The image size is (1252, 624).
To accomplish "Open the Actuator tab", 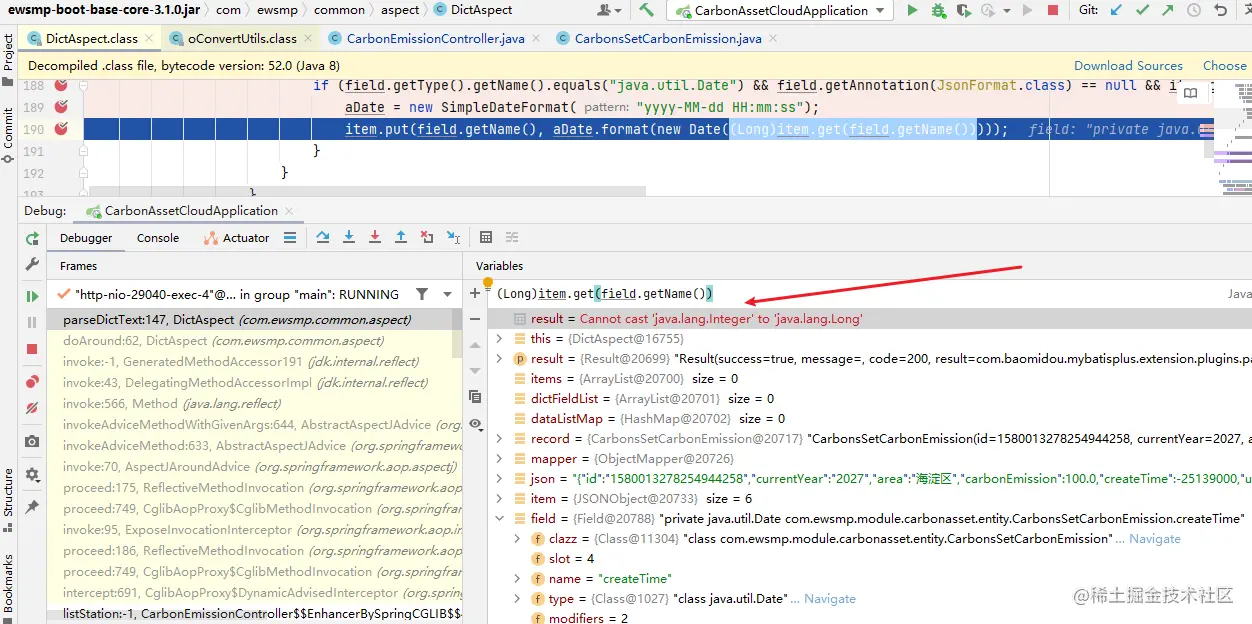I will (237, 238).
